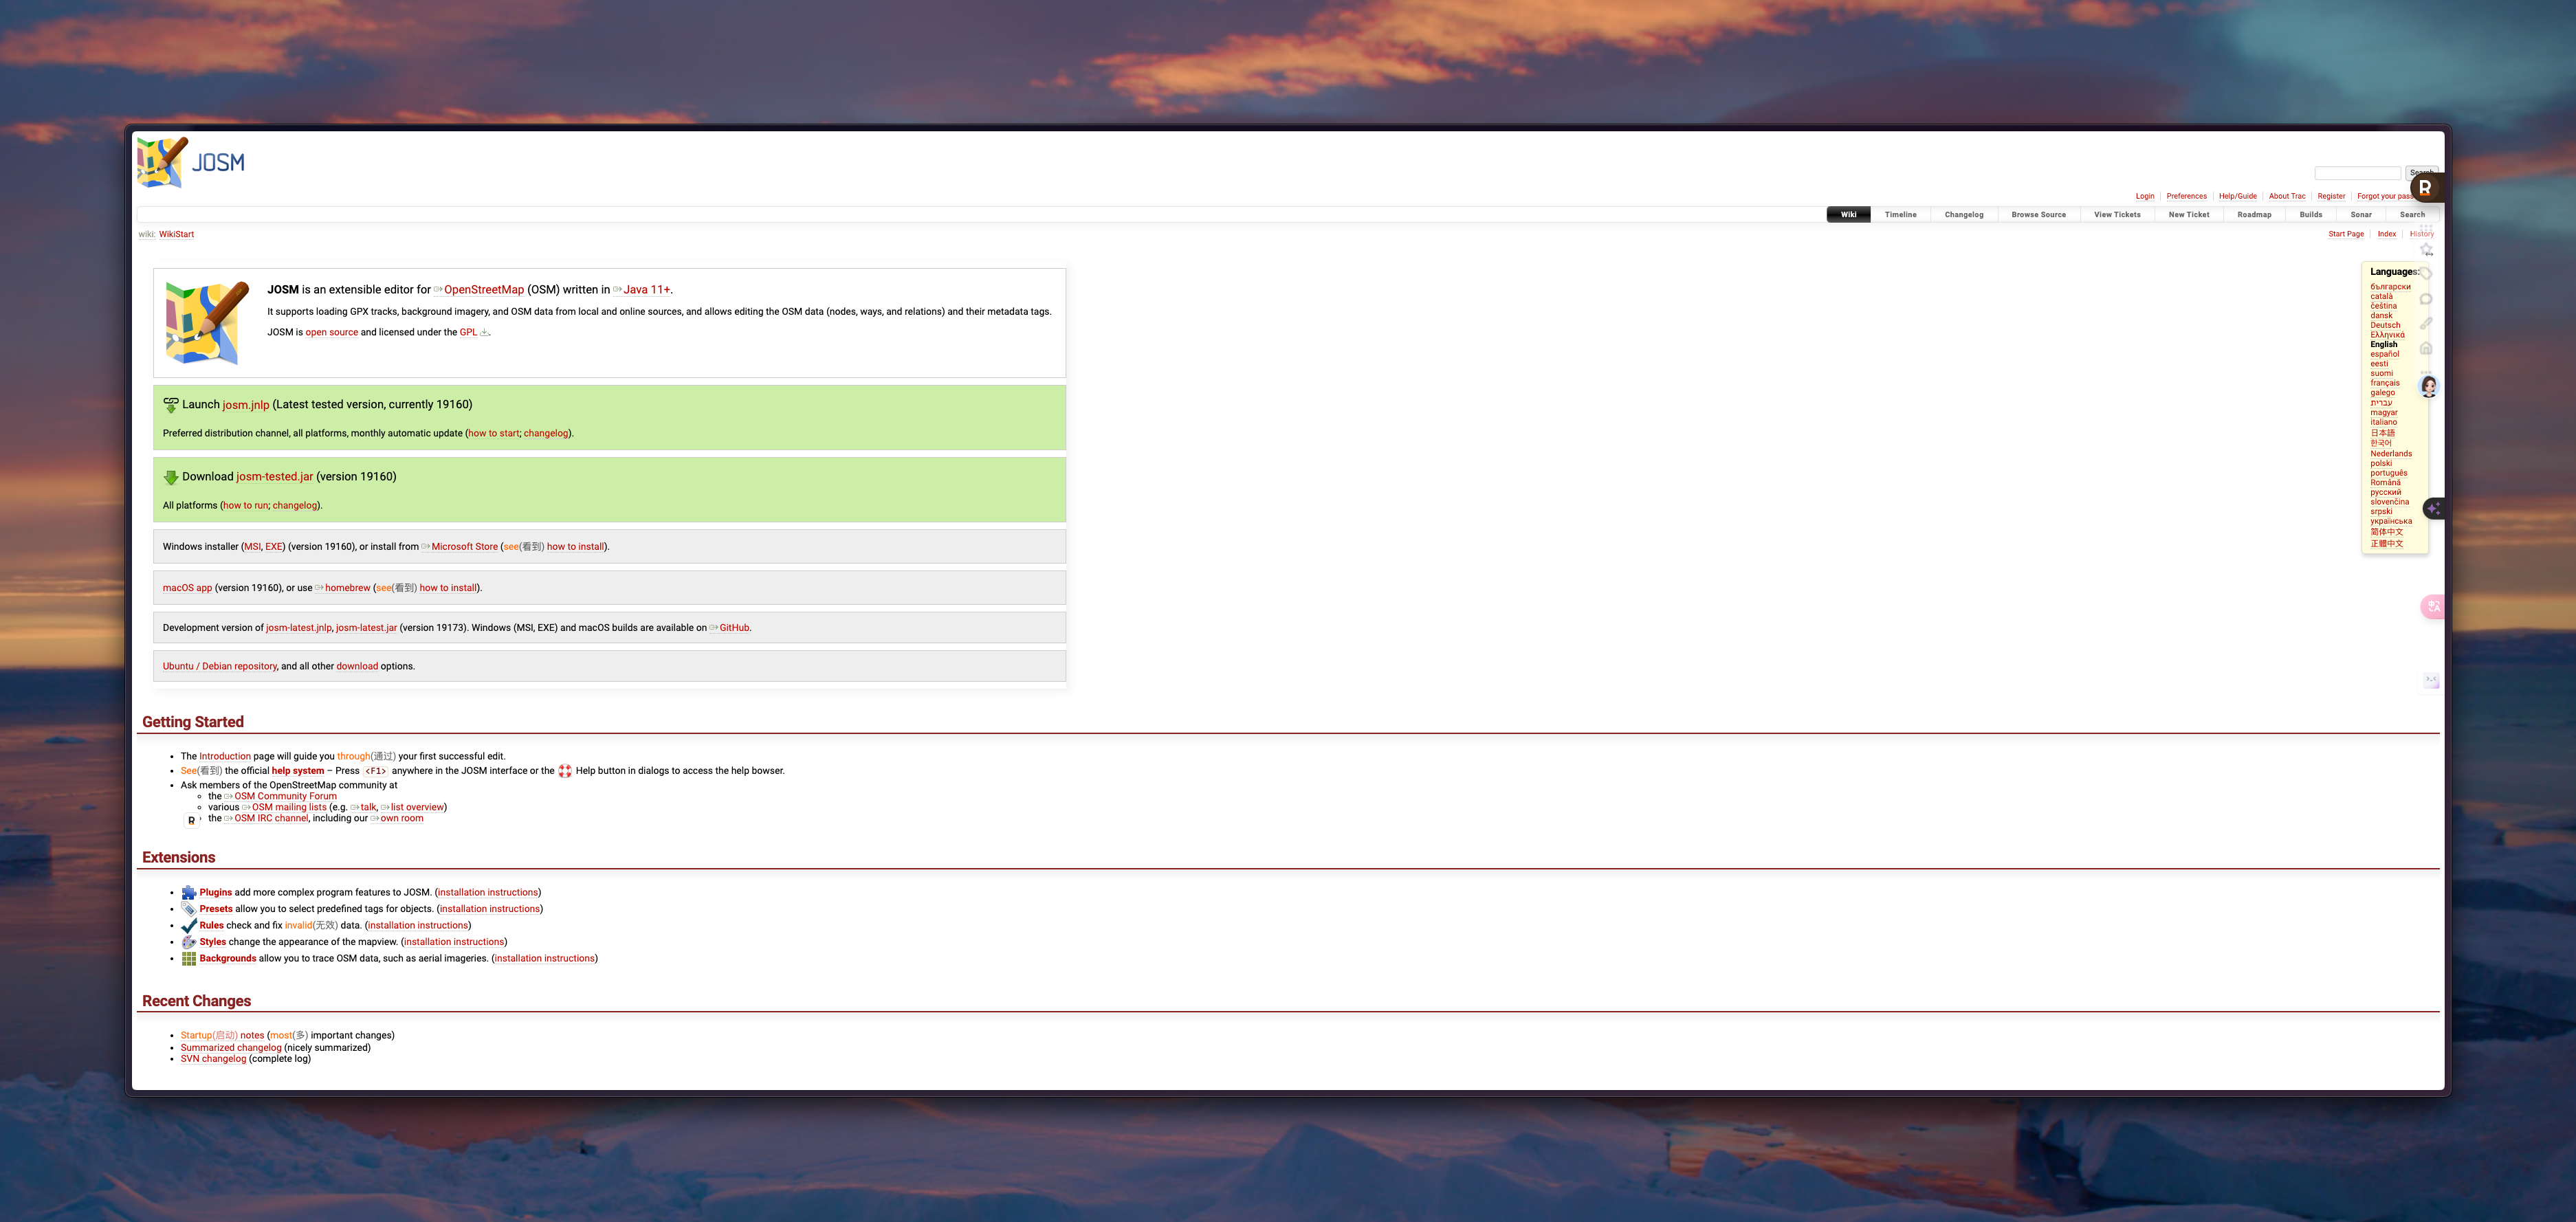
Task: Open the Preferences link
Action: click(2186, 197)
